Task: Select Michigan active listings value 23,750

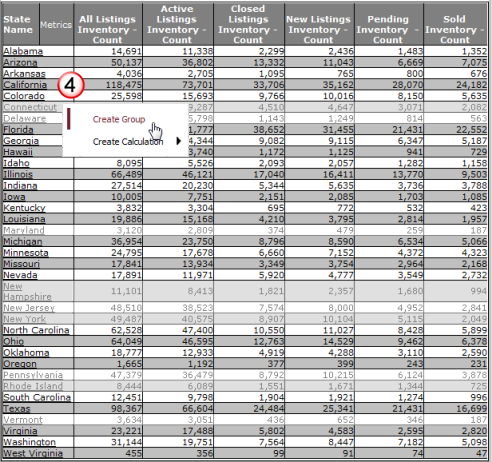Action: click(197, 241)
